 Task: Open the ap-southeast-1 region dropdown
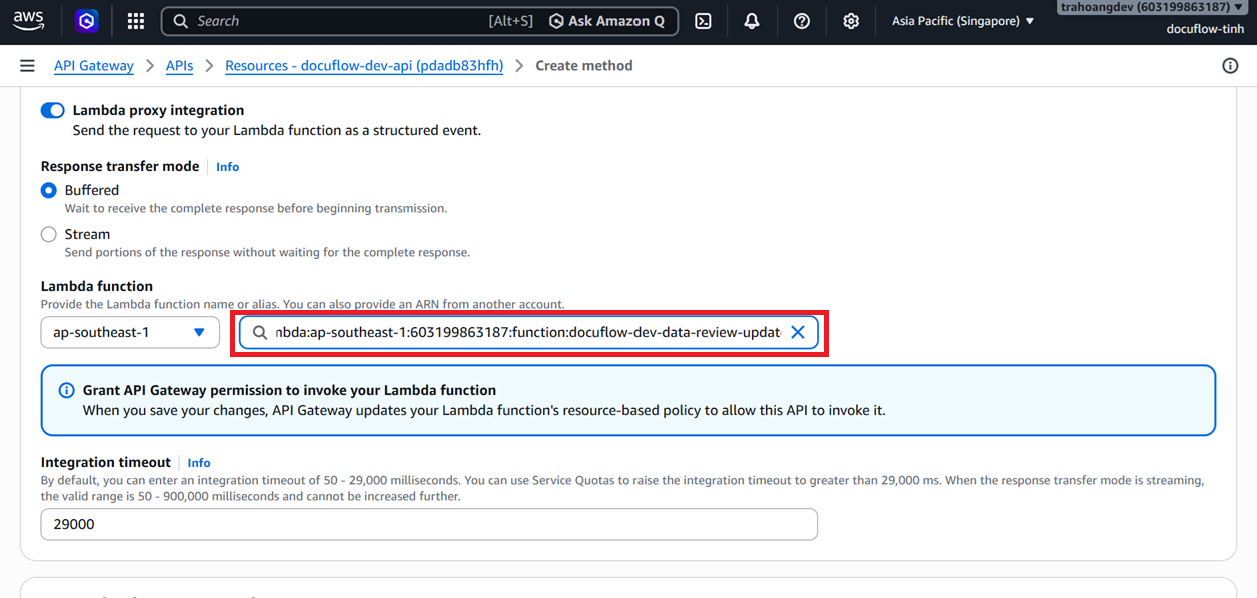pos(130,332)
